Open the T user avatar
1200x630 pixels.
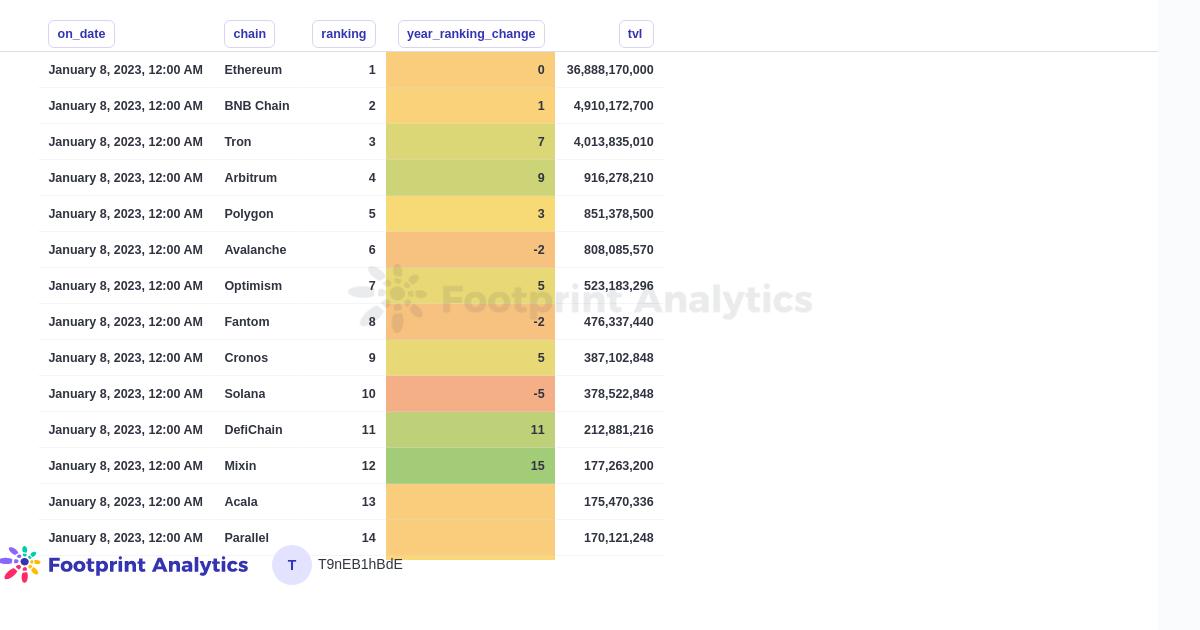[292, 565]
